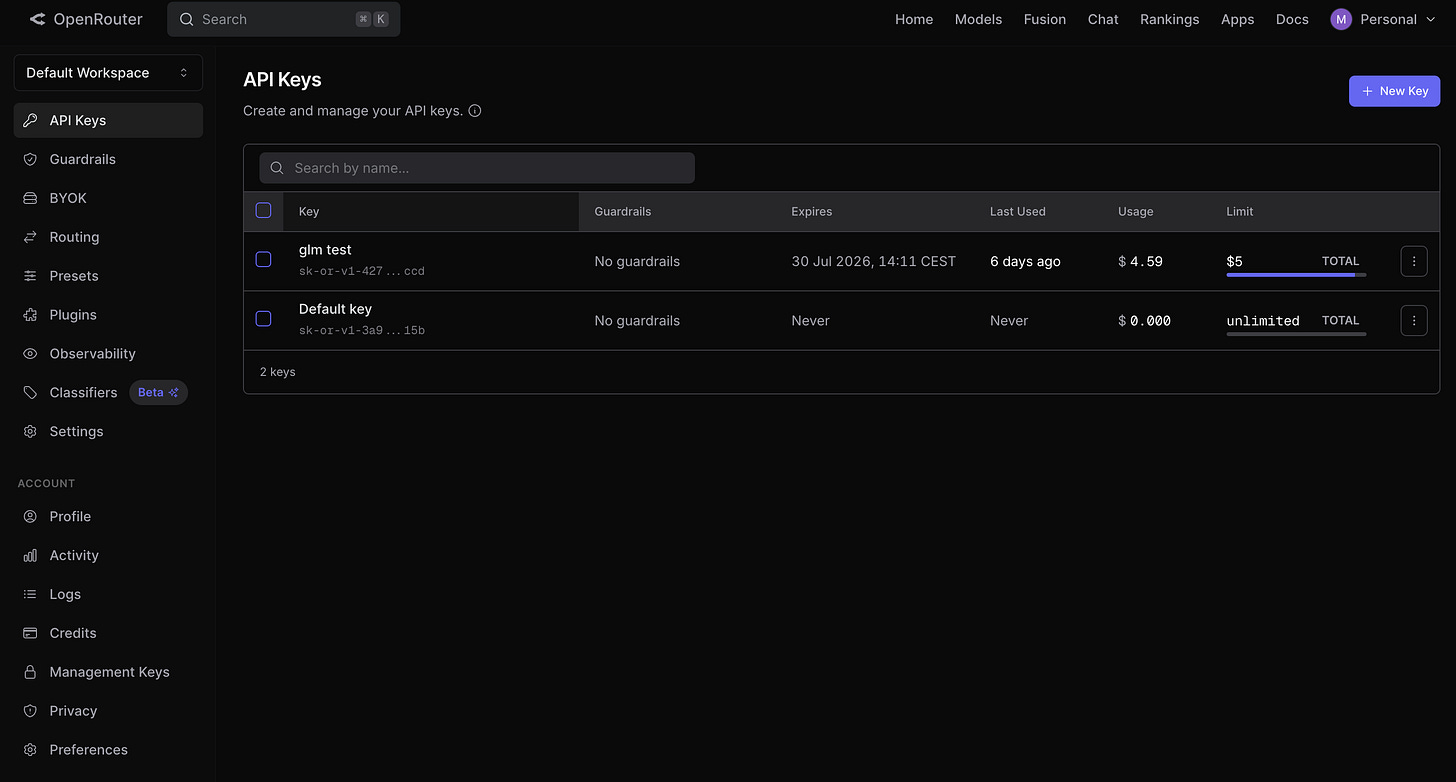Click the top Search box field
The image size is (1456, 782).
point(284,19)
